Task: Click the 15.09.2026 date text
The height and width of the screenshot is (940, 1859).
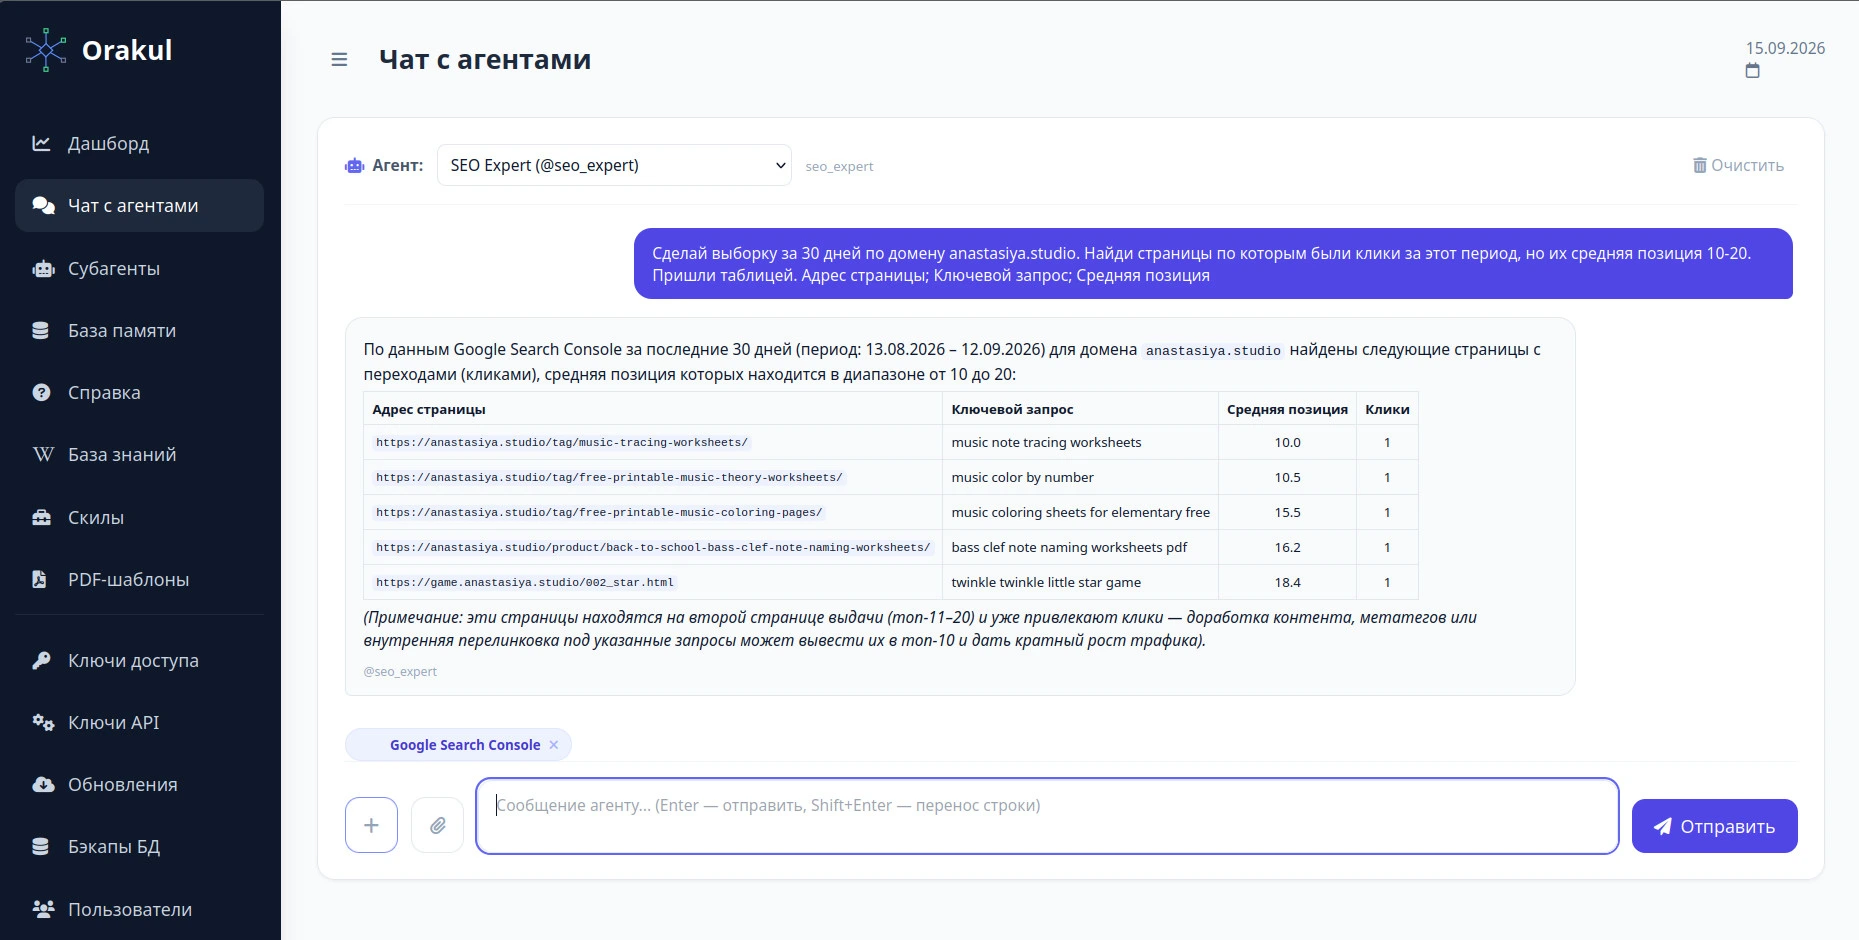Action: point(1785,48)
